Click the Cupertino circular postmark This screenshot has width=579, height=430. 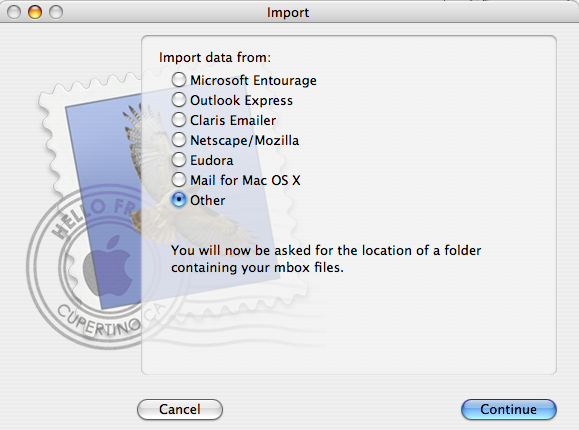(x=100, y=267)
